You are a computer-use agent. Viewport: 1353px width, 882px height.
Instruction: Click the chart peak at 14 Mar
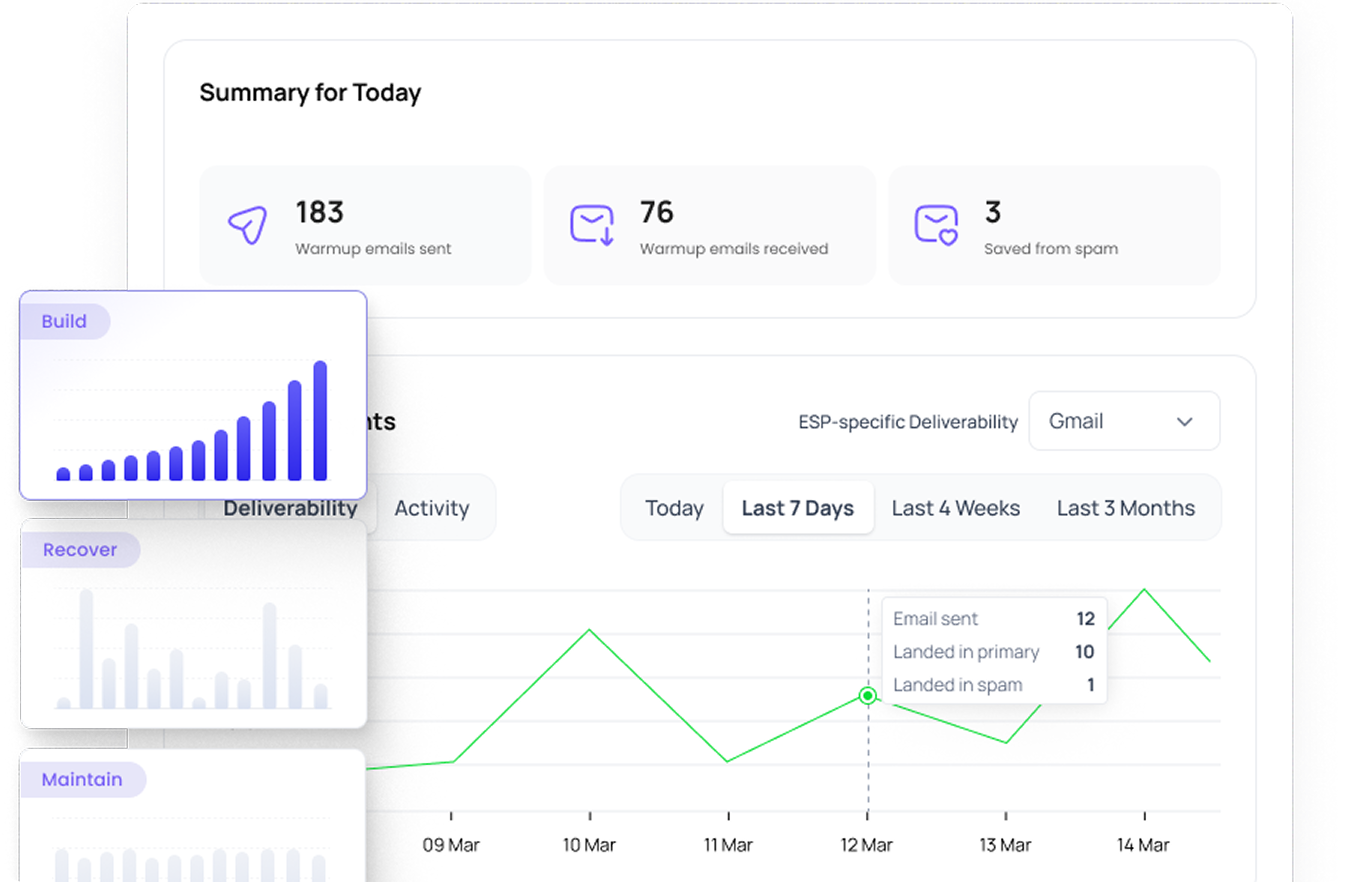pos(1143,589)
